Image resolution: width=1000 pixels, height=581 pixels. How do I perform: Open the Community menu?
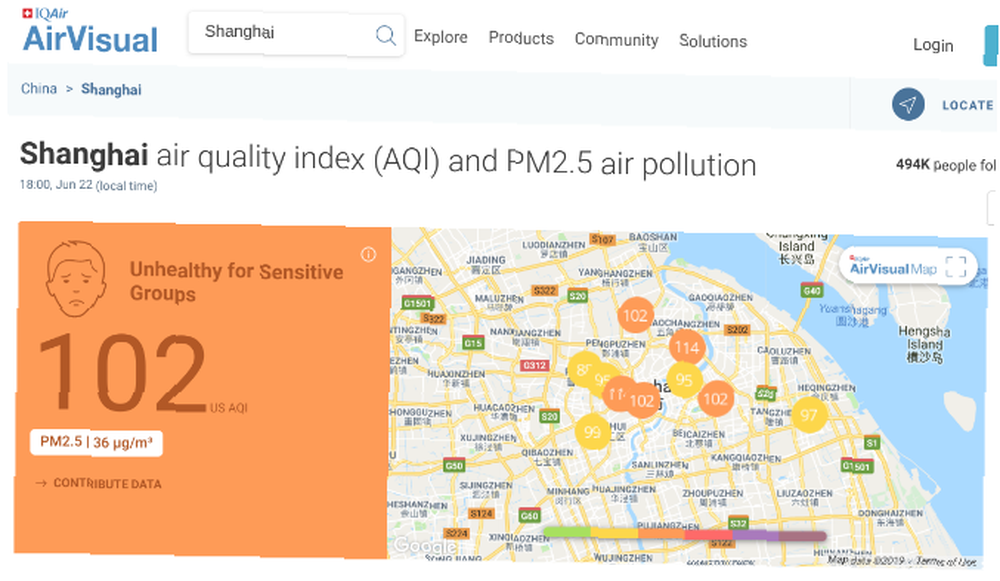616,40
